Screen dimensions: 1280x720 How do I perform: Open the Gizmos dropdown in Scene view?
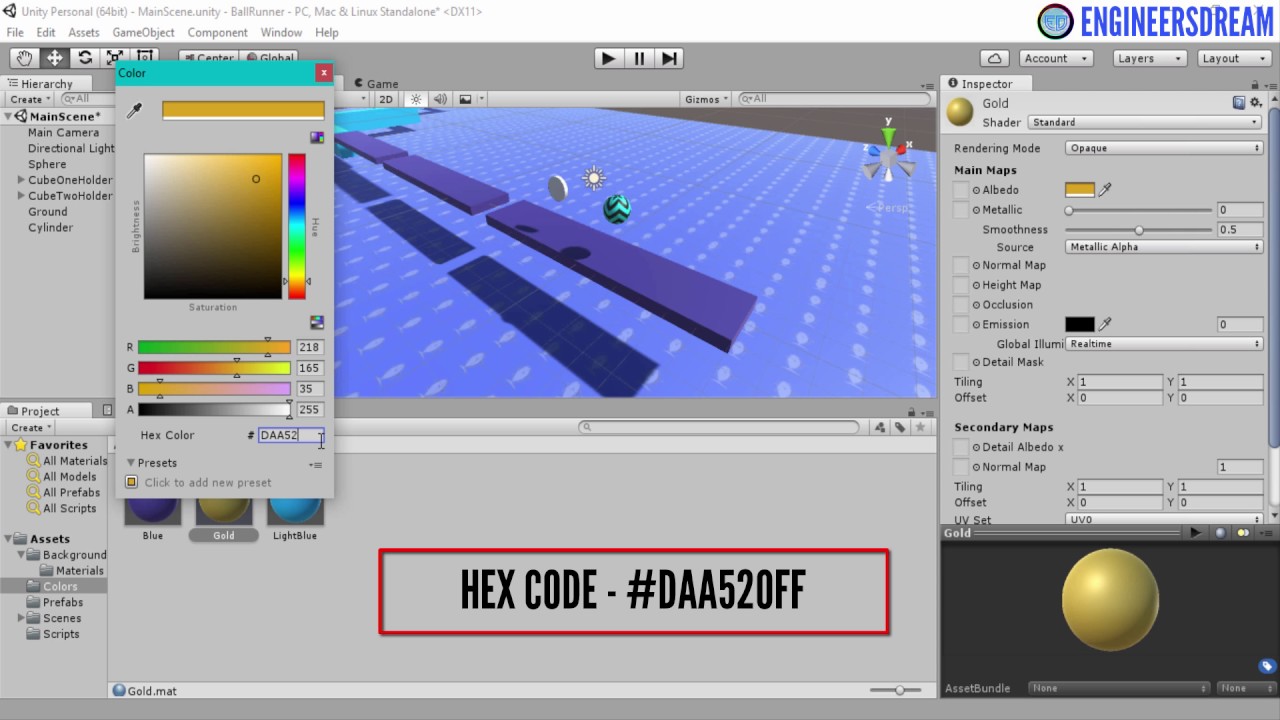coord(707,99)
